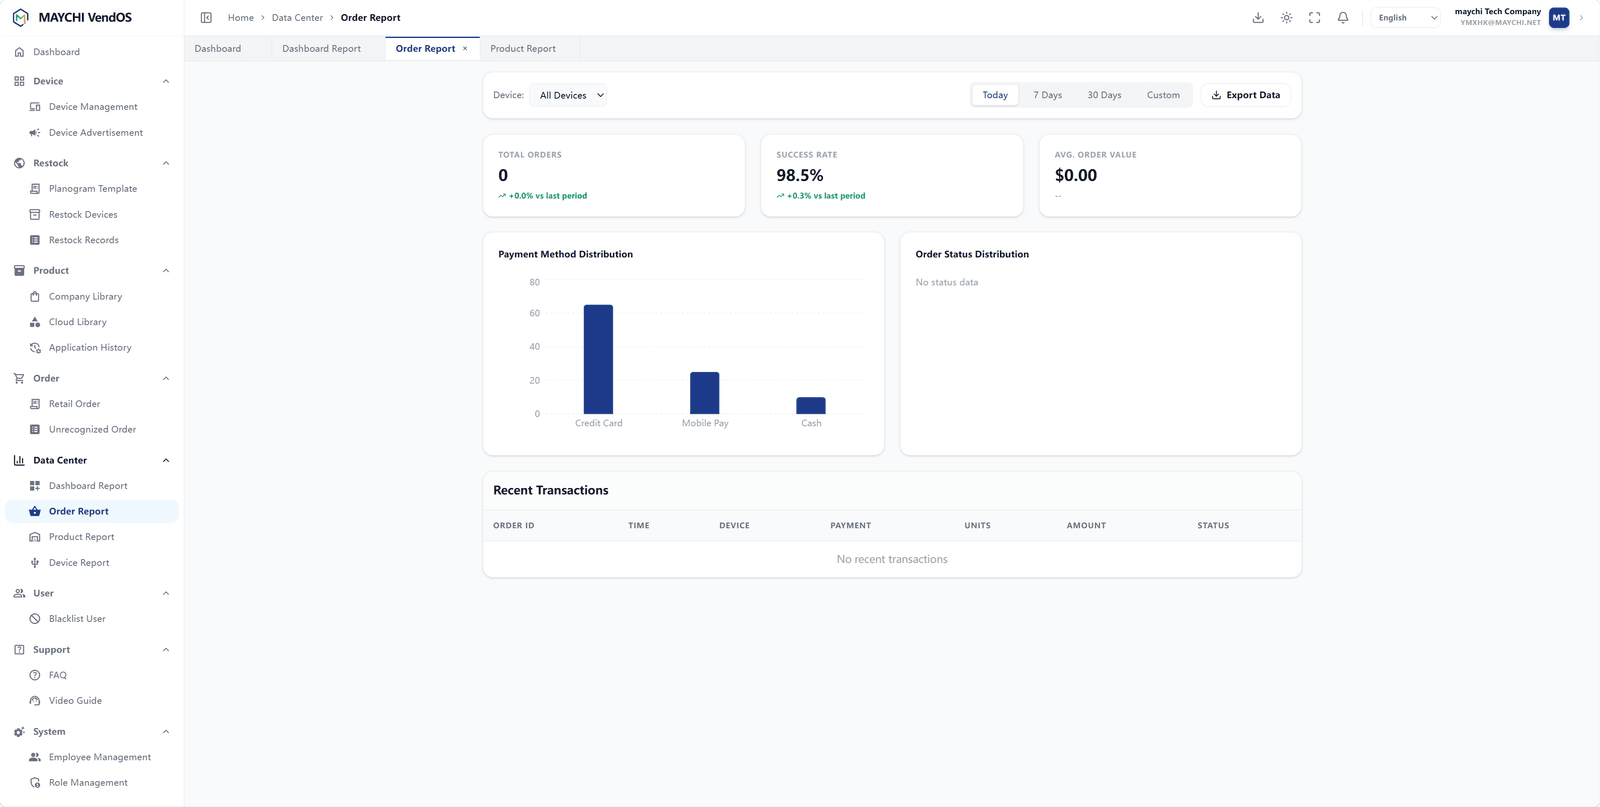Click the Dashboard Report grid icon

click(35, 486)
